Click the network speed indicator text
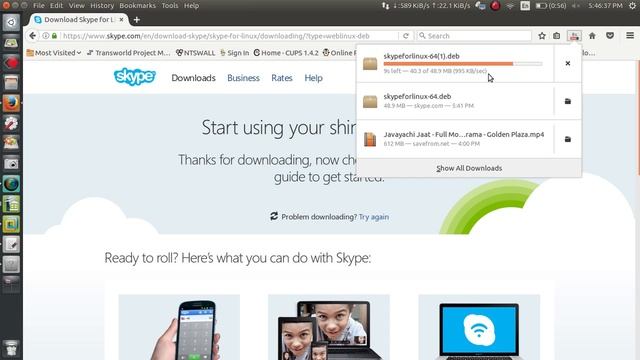The height and width of the screenshot is (360, 640). [432, 6]
